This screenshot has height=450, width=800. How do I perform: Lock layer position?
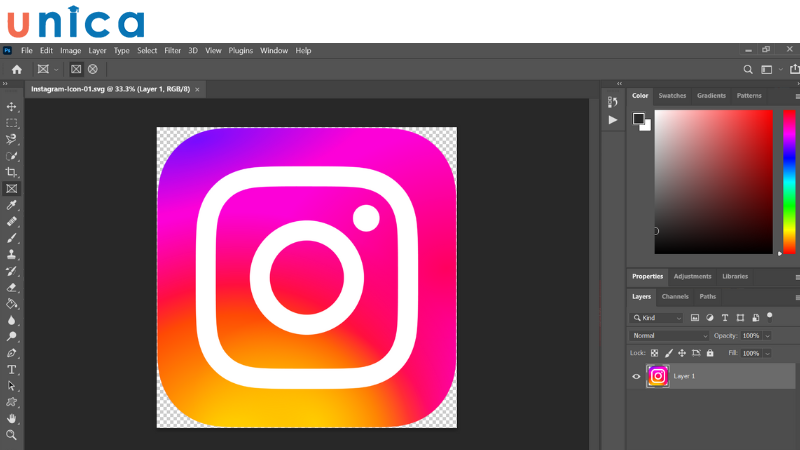(x=682, y=353)
